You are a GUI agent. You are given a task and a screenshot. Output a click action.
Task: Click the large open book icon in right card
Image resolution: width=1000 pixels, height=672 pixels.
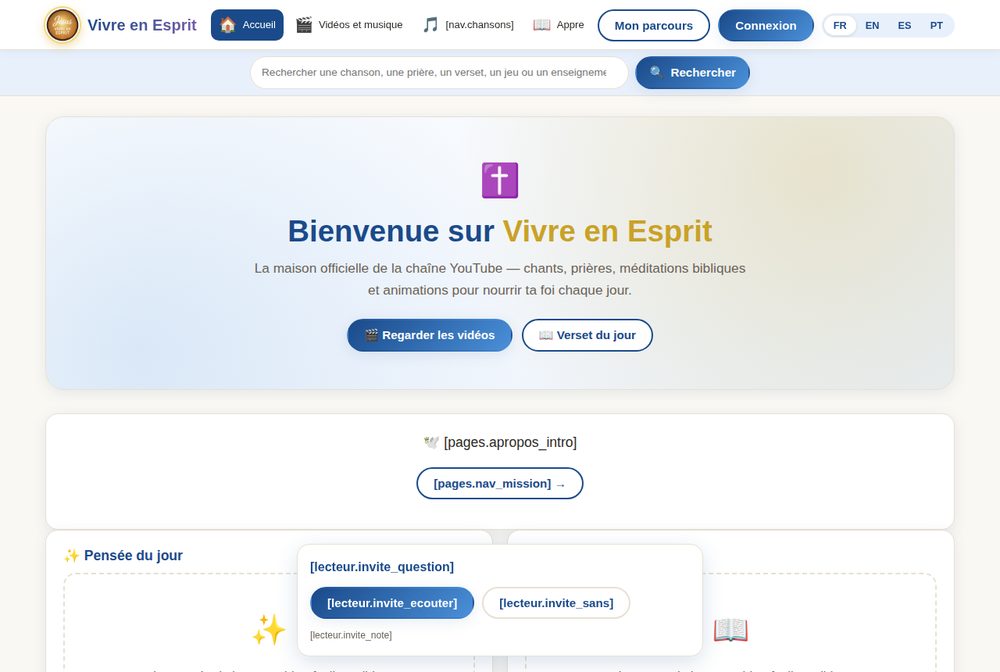pos(731,630)
